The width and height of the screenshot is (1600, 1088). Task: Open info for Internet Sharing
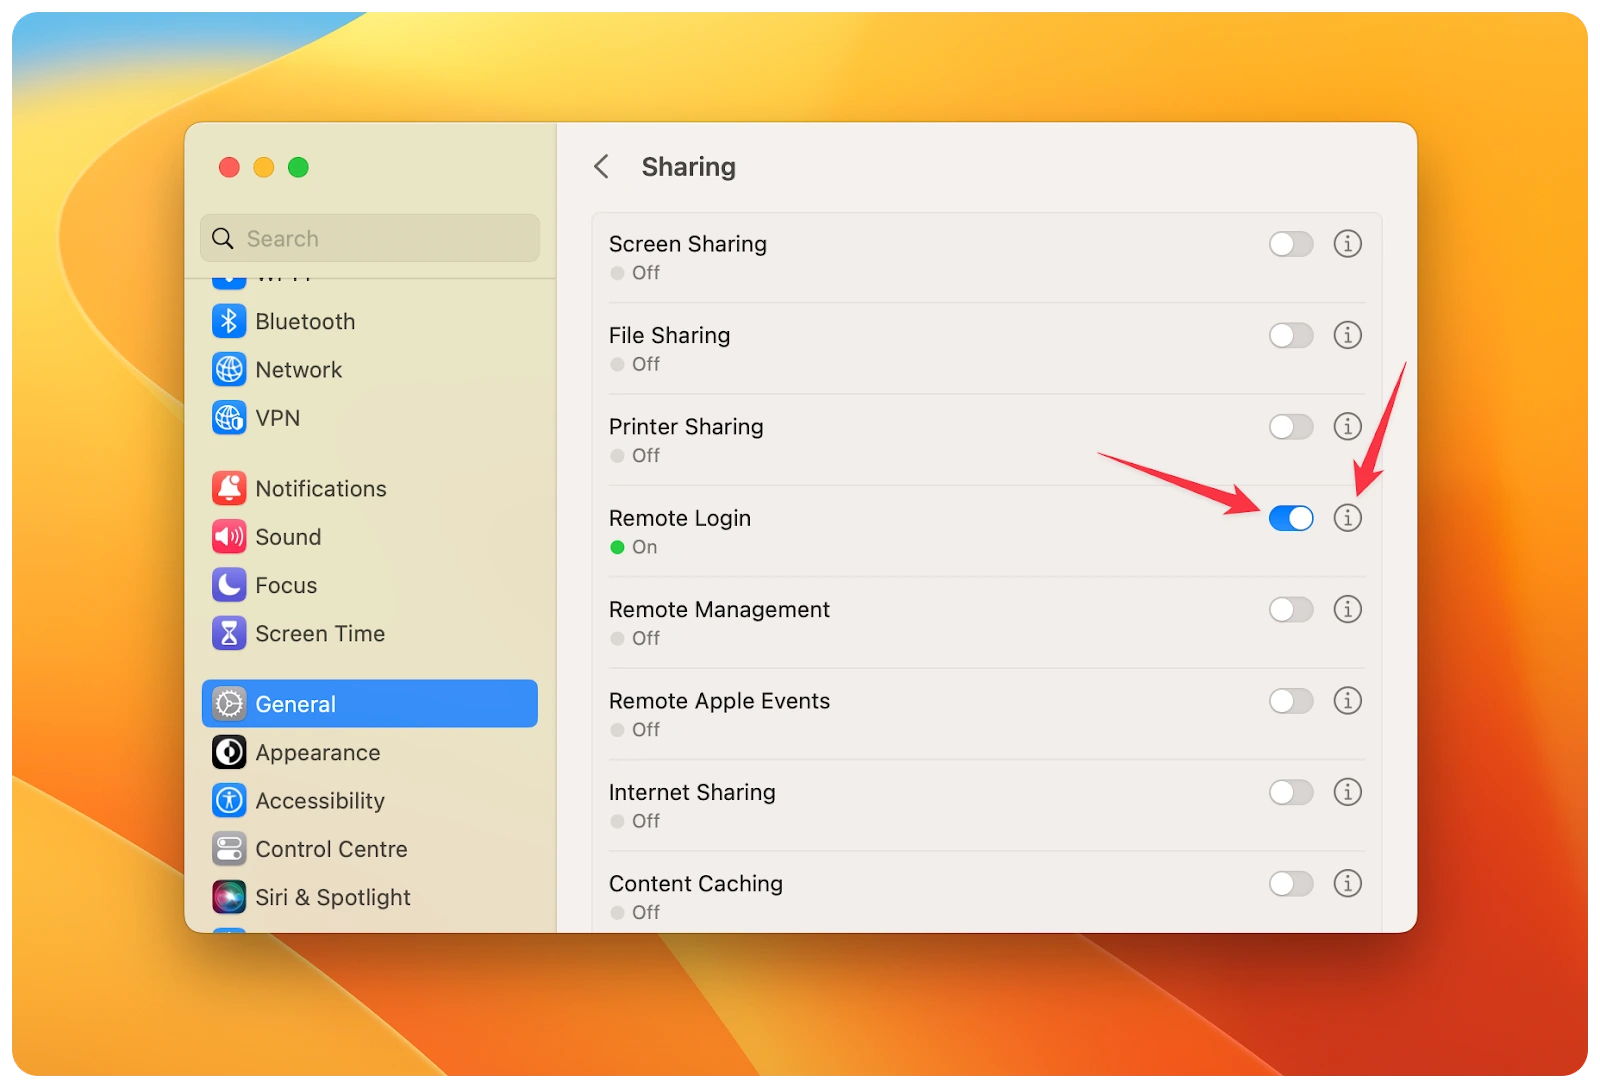click(x=1347, y=792)
